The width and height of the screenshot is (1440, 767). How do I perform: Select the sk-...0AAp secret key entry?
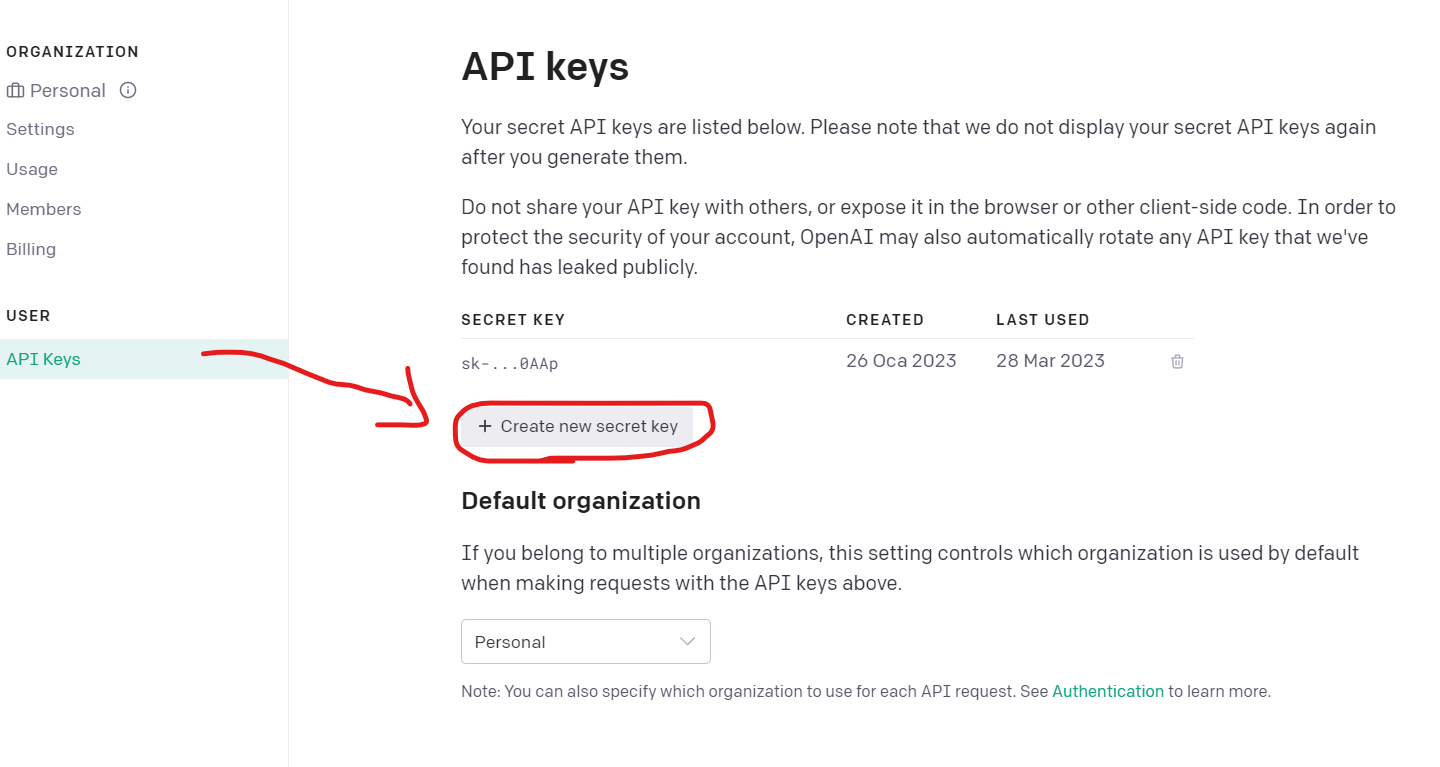(509, 363)
